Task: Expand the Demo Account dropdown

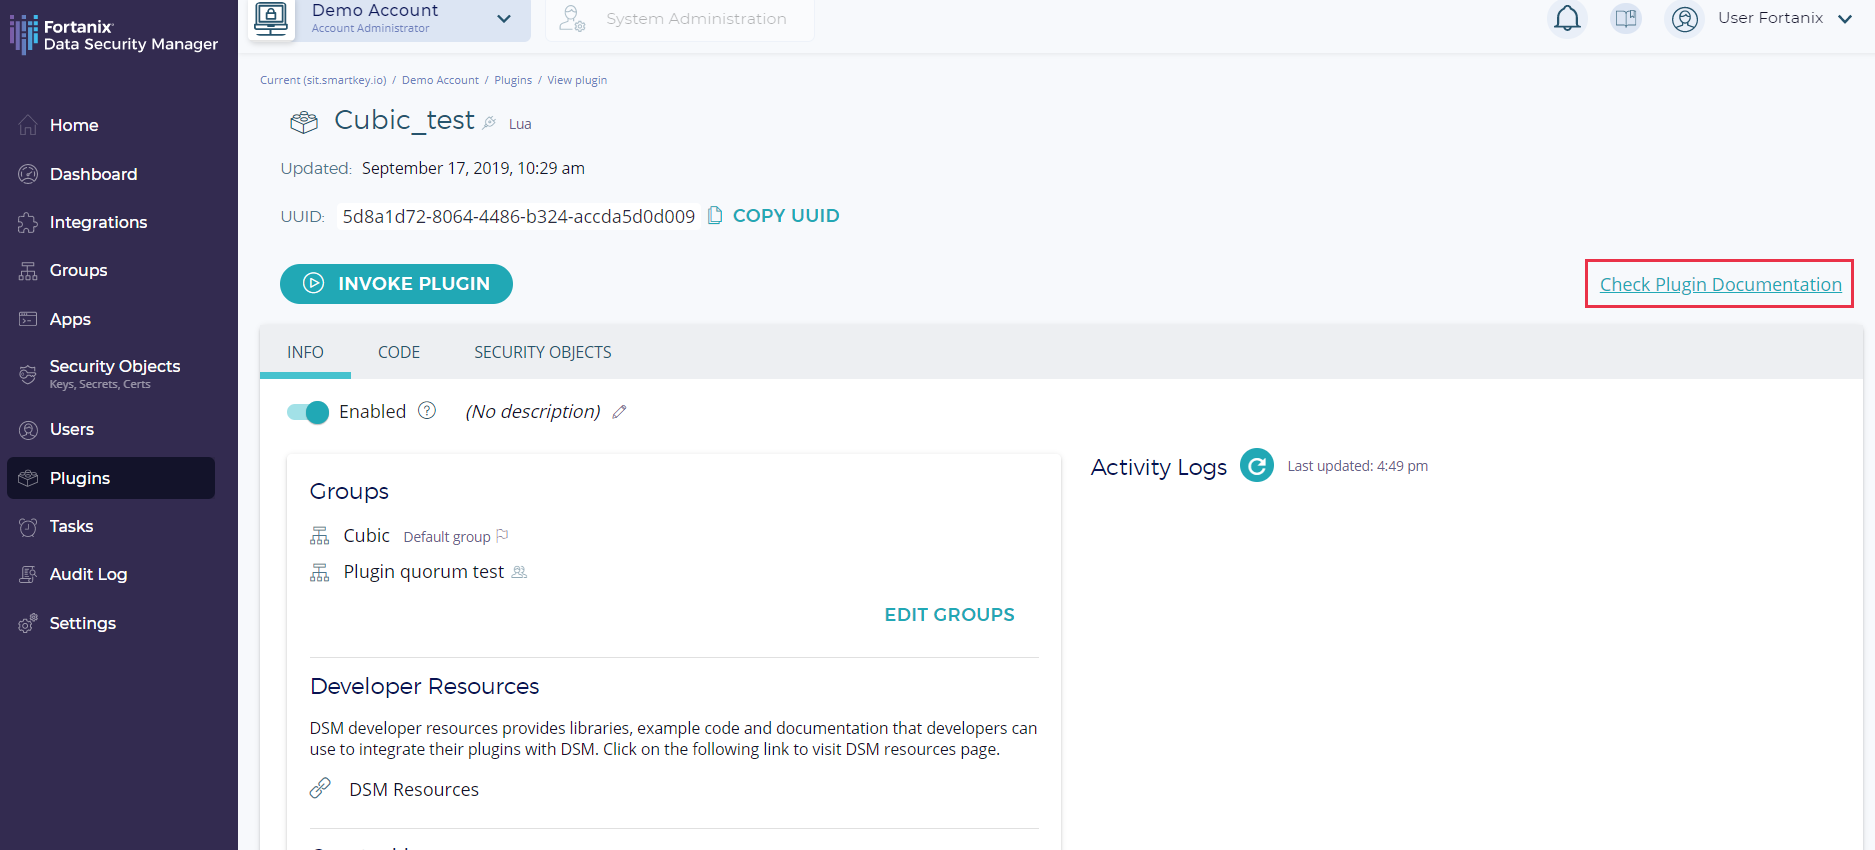Action: [x=504, y=19]
